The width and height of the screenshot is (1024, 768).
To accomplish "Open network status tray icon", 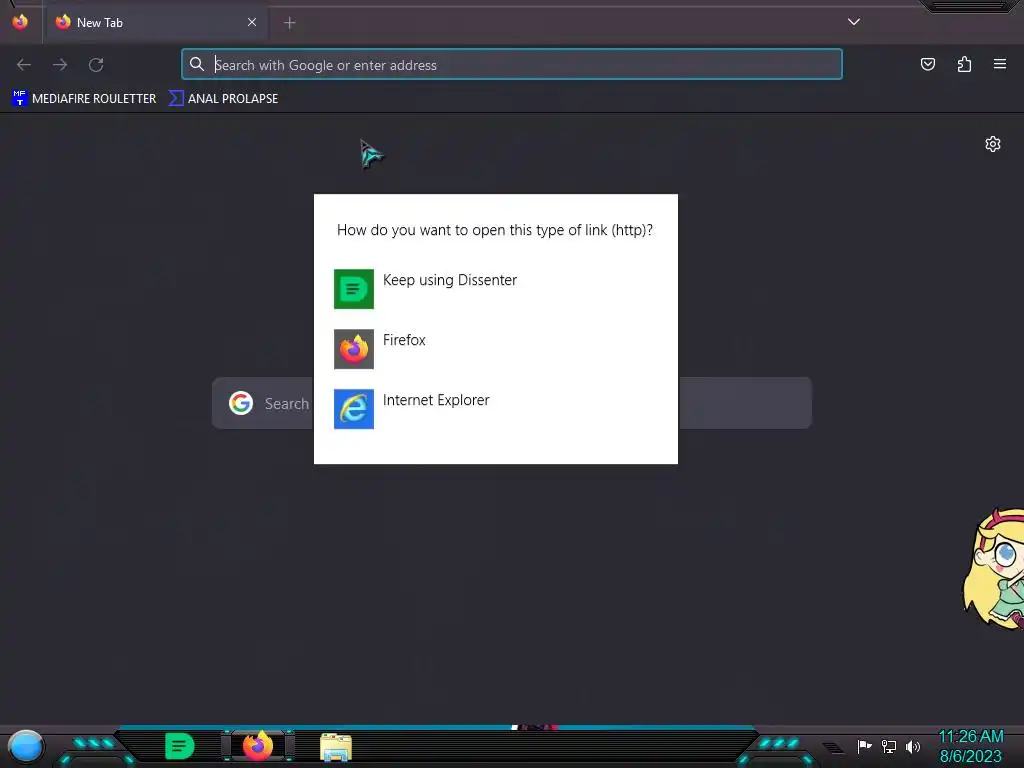I will click(889, 746).
